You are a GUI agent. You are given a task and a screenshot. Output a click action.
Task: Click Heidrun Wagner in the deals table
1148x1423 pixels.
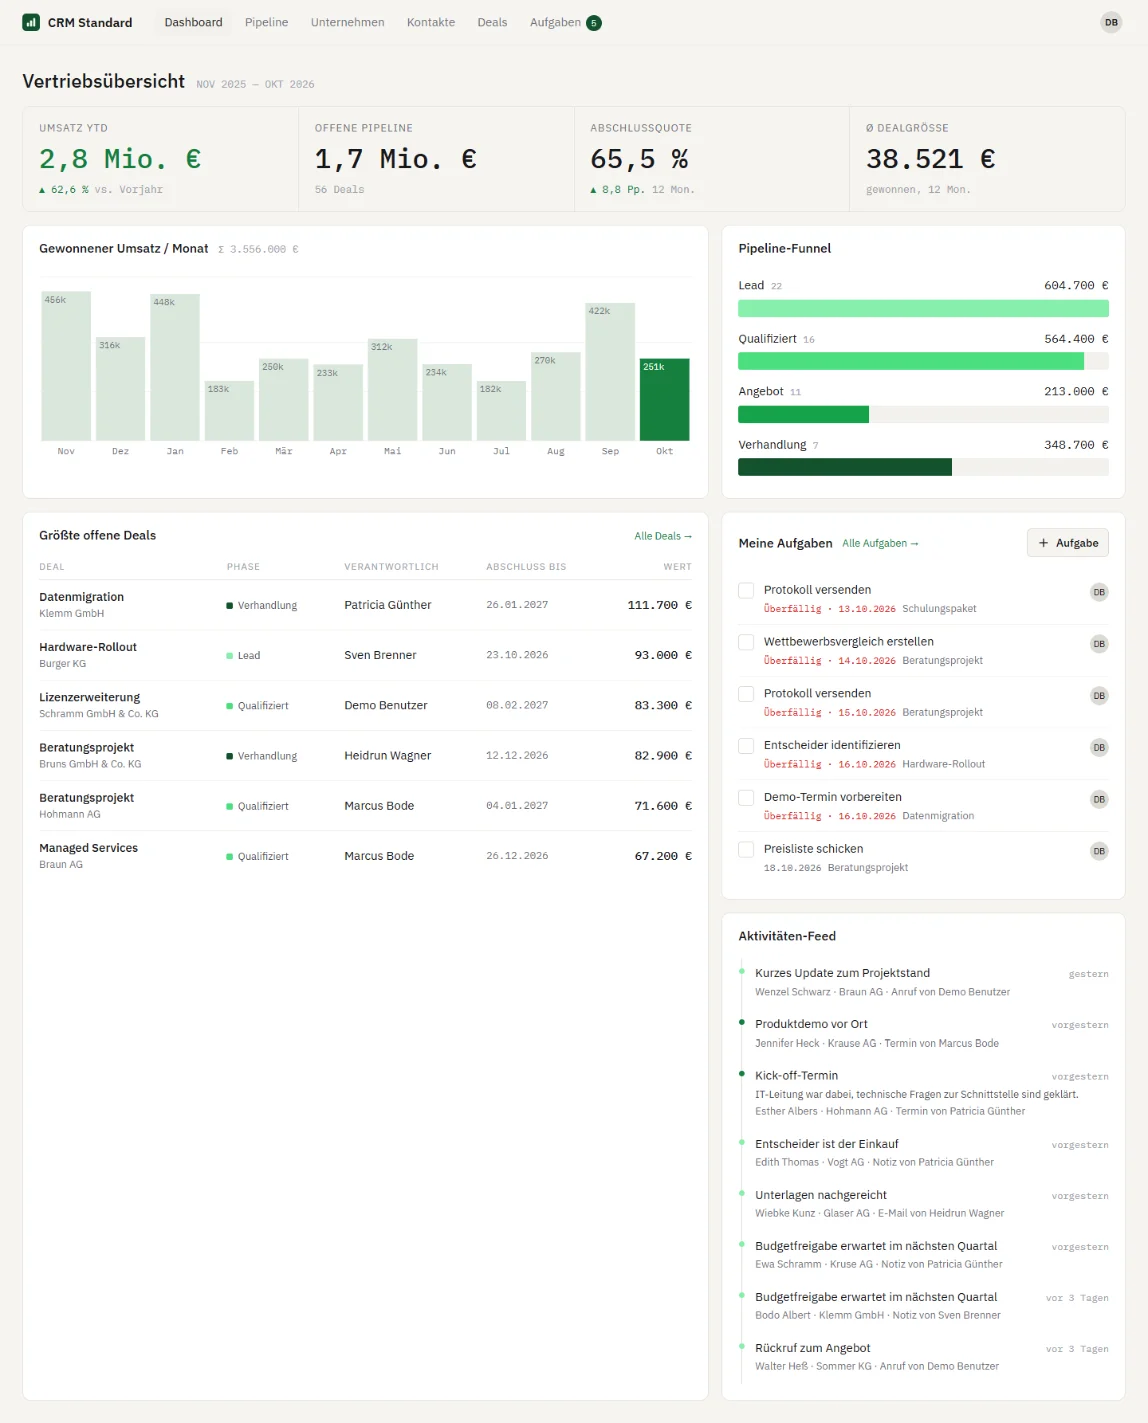point(388,756)
